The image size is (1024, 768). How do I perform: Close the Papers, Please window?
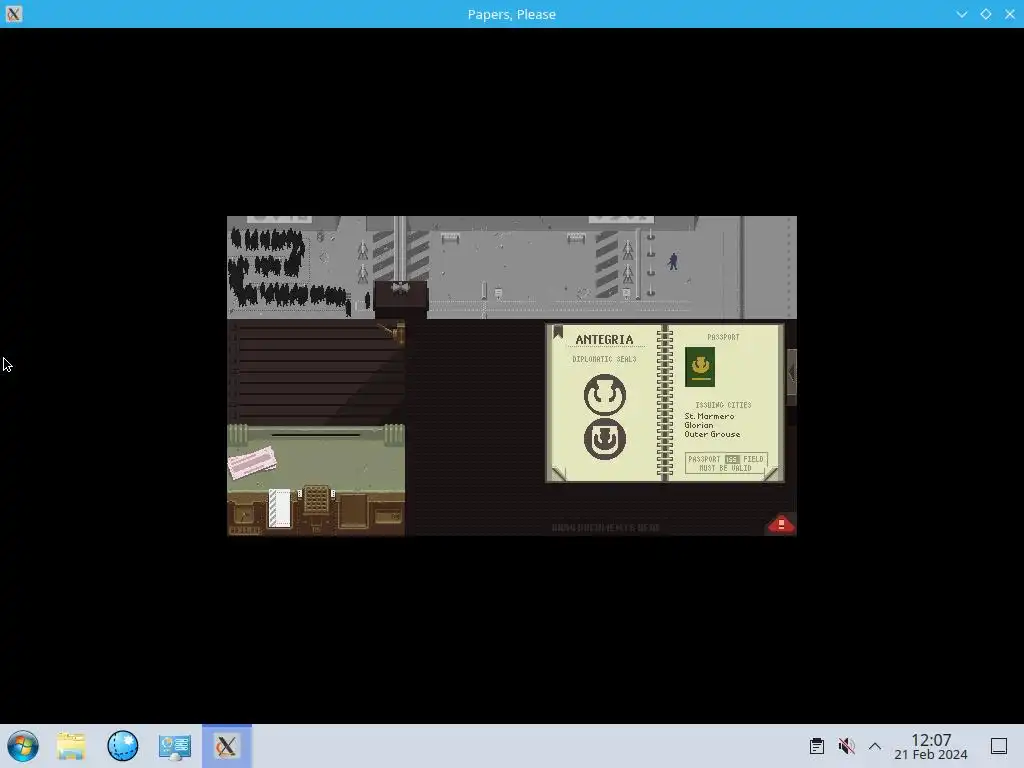(x=1010, y=14)
